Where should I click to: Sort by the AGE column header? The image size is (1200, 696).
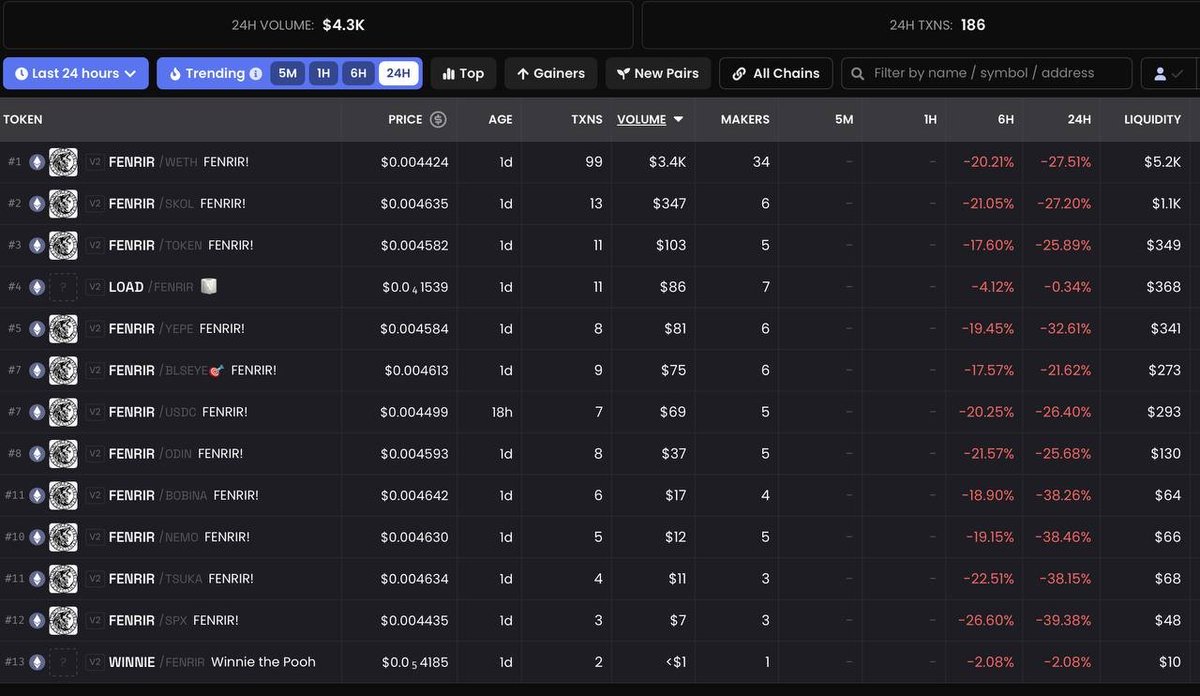[x=500, y=119]
